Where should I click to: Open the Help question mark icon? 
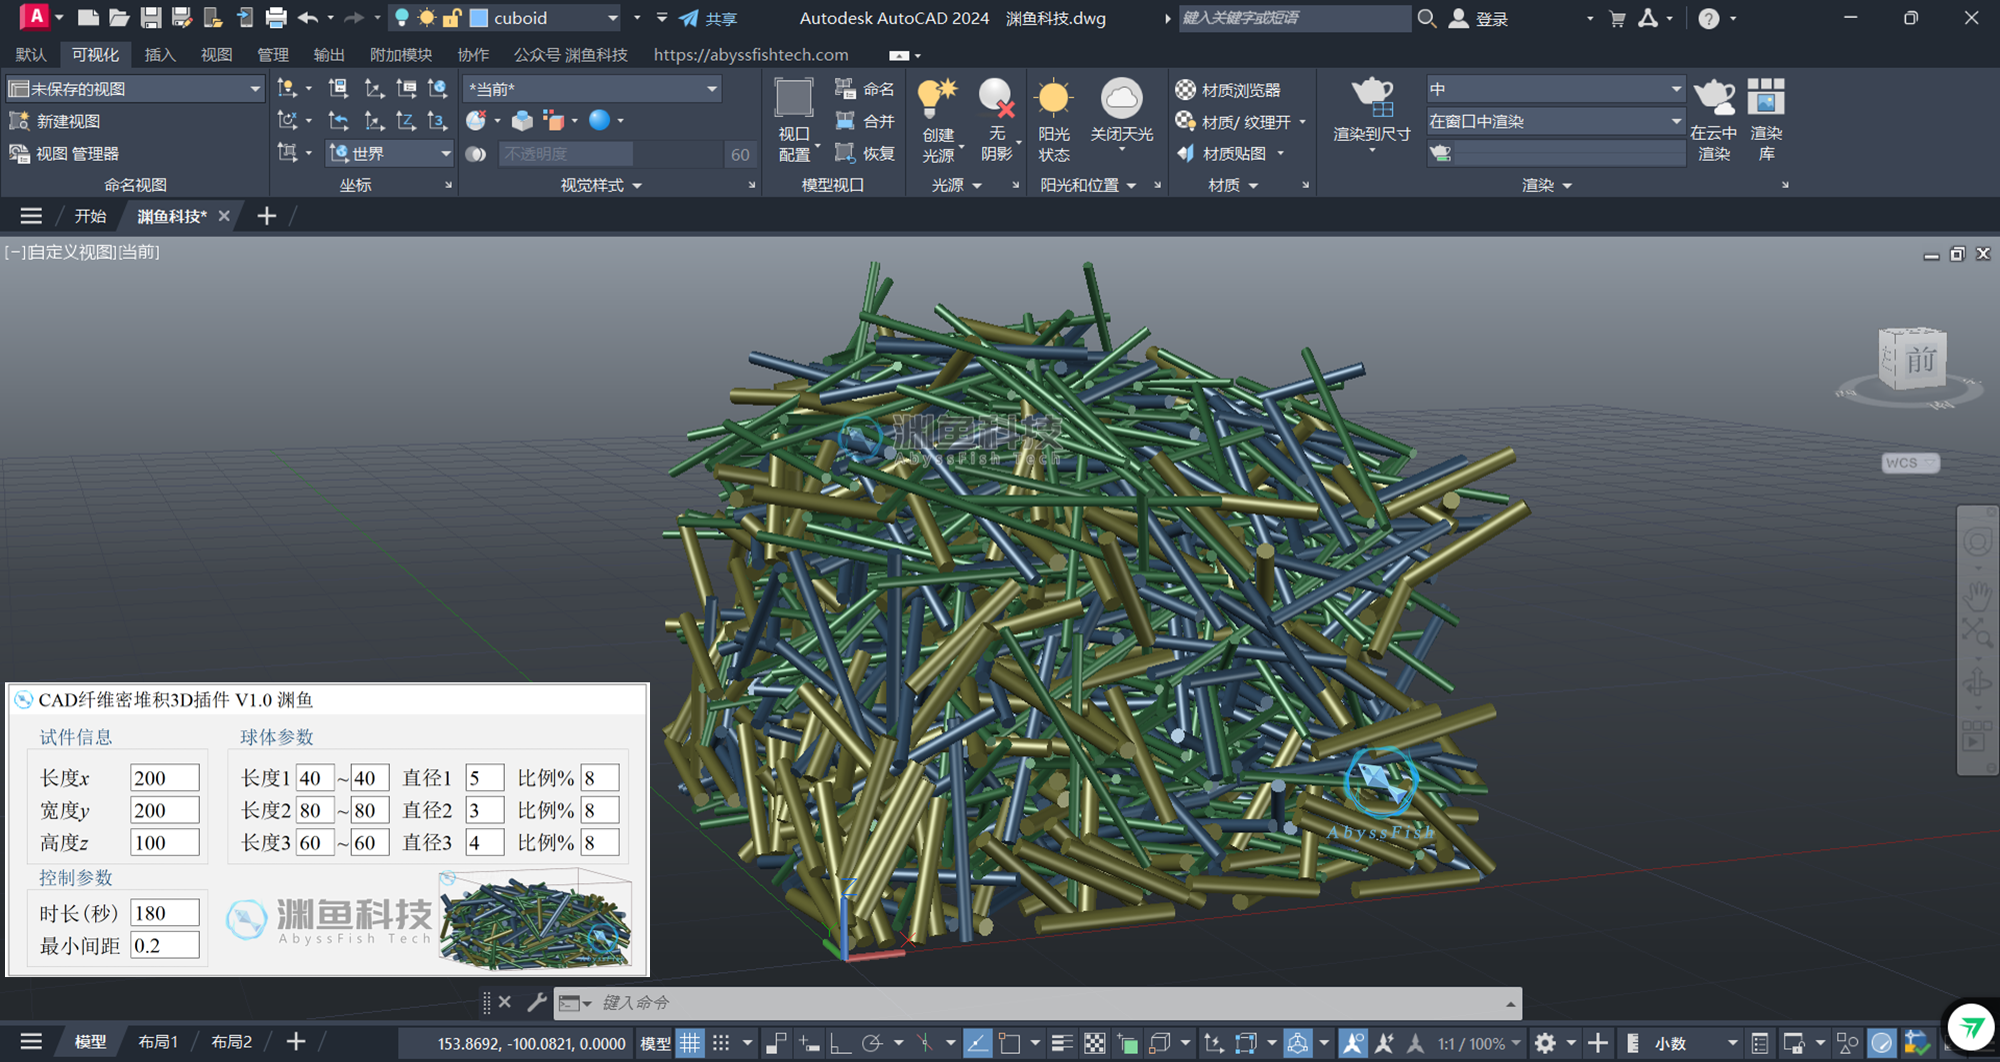pos(1709,18)
